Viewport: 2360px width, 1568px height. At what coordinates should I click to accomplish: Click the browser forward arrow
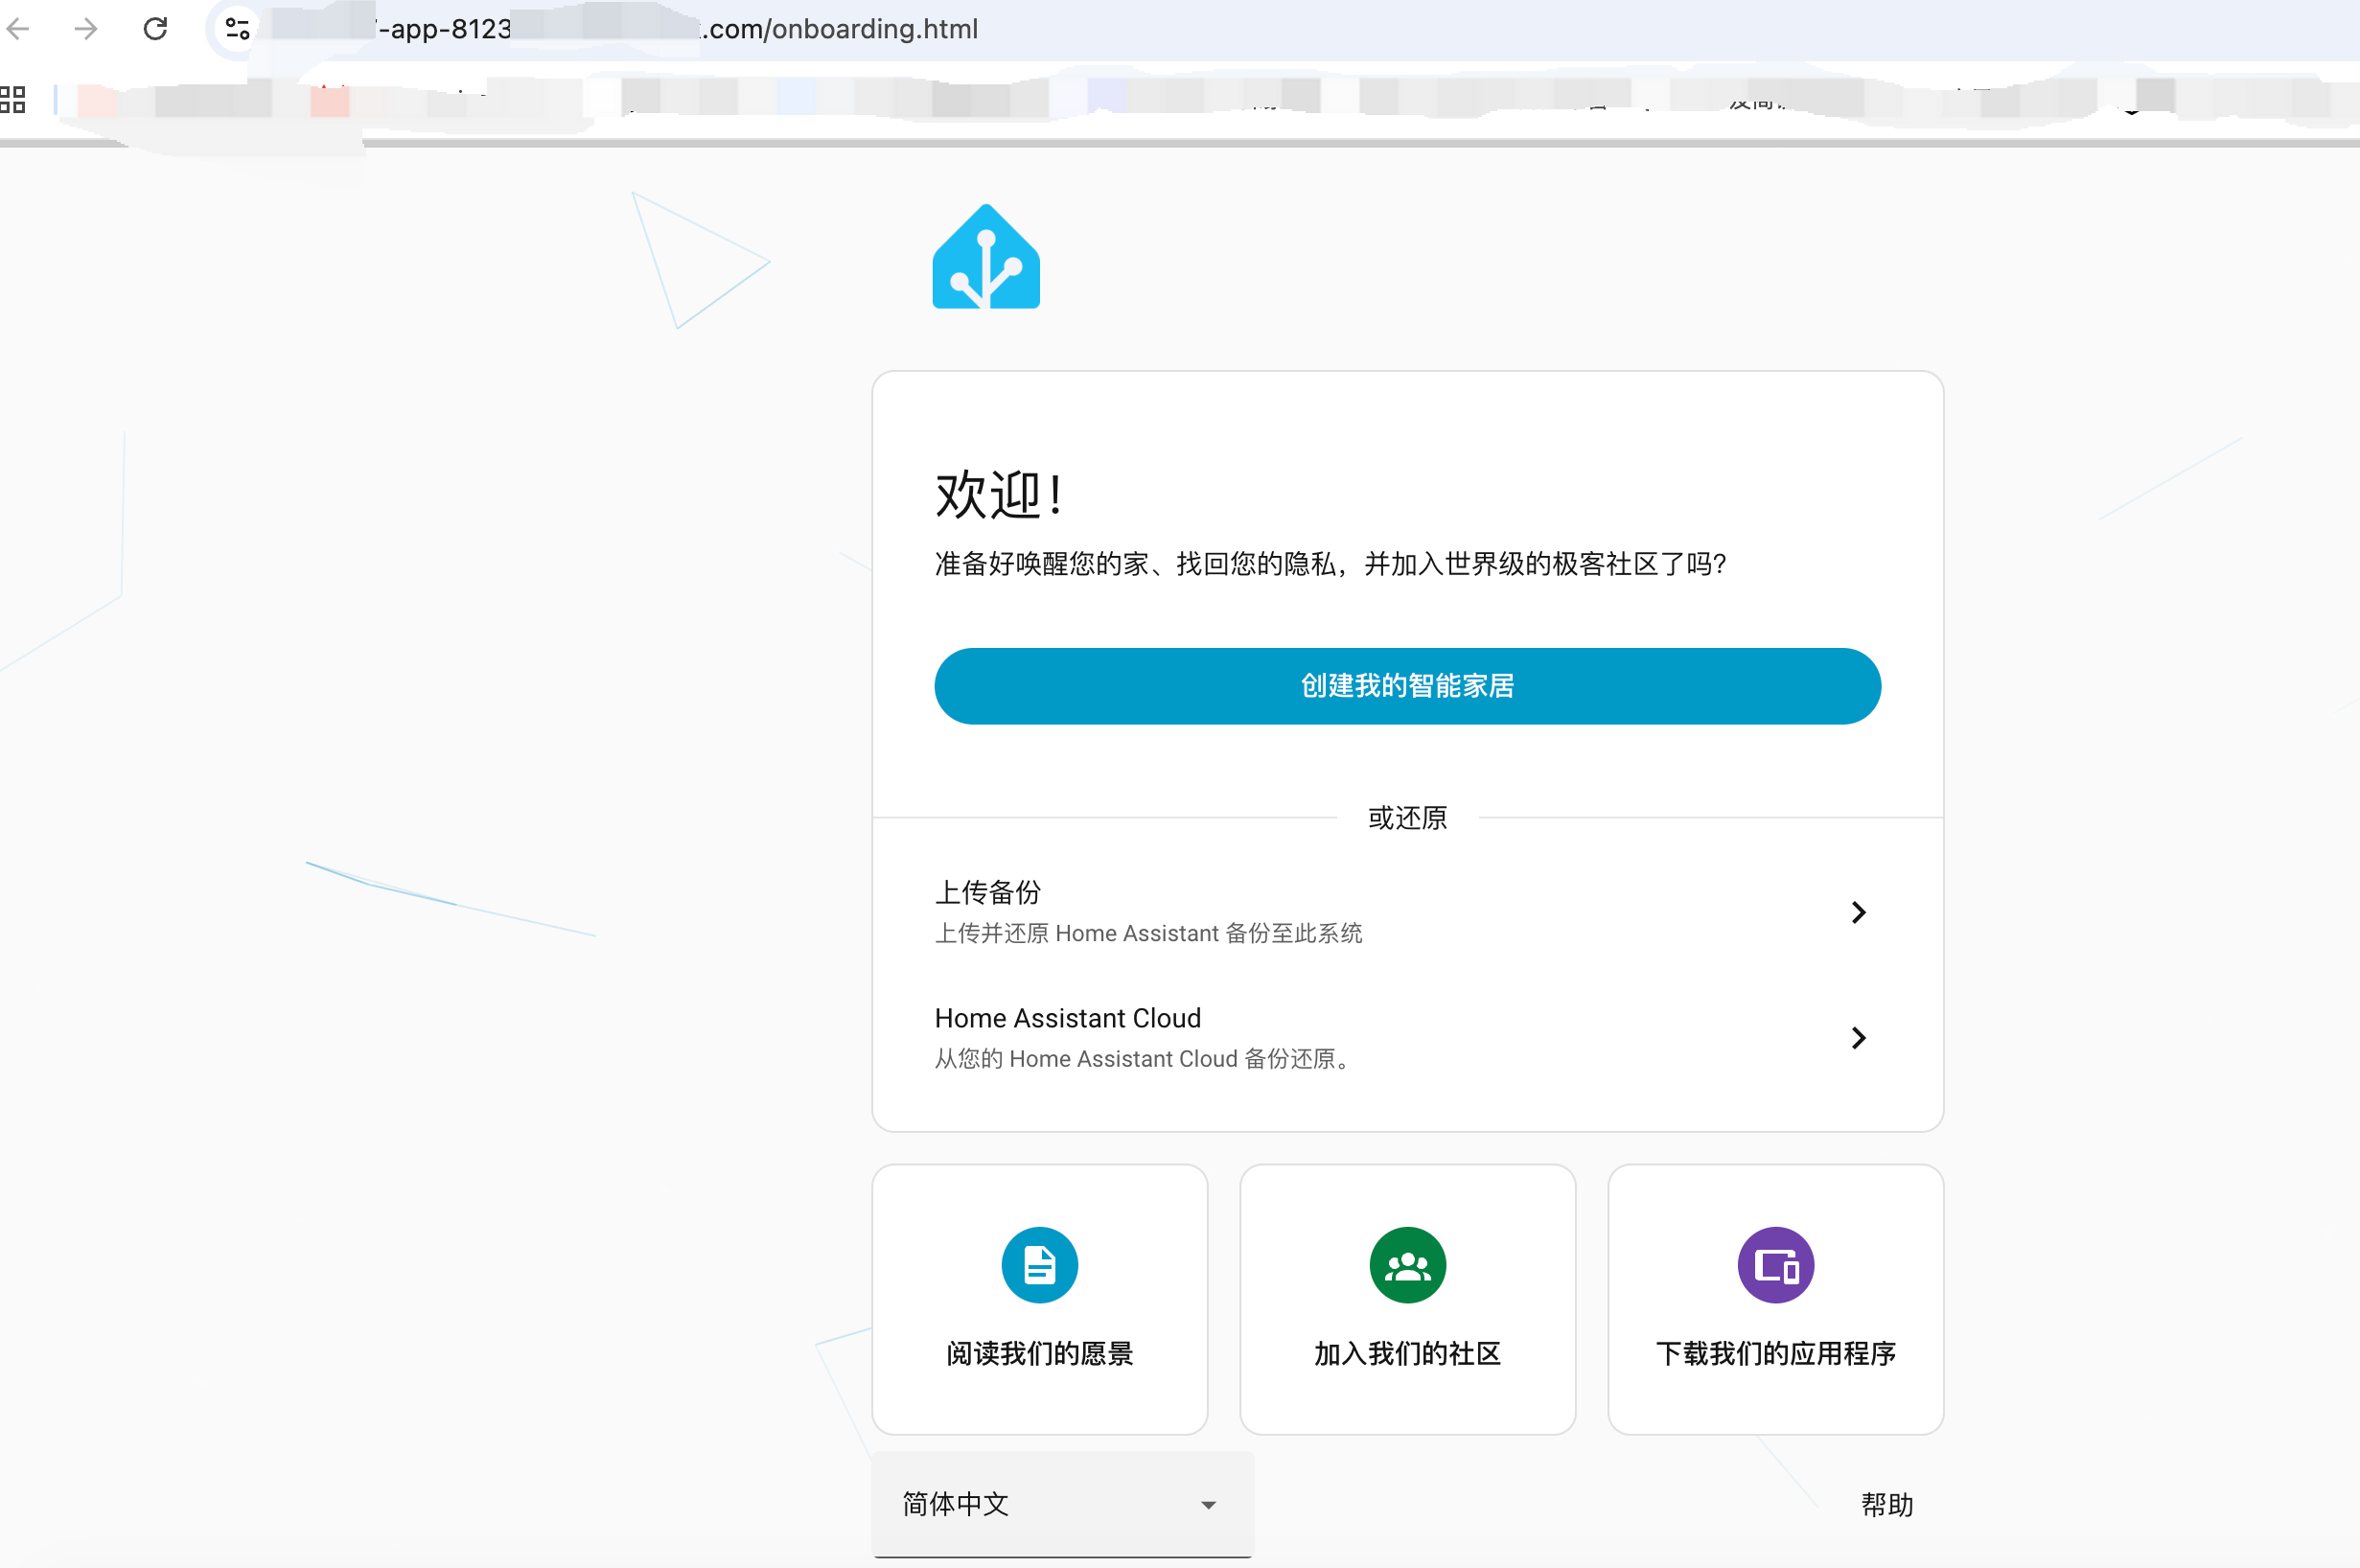(x=86, y=29)
